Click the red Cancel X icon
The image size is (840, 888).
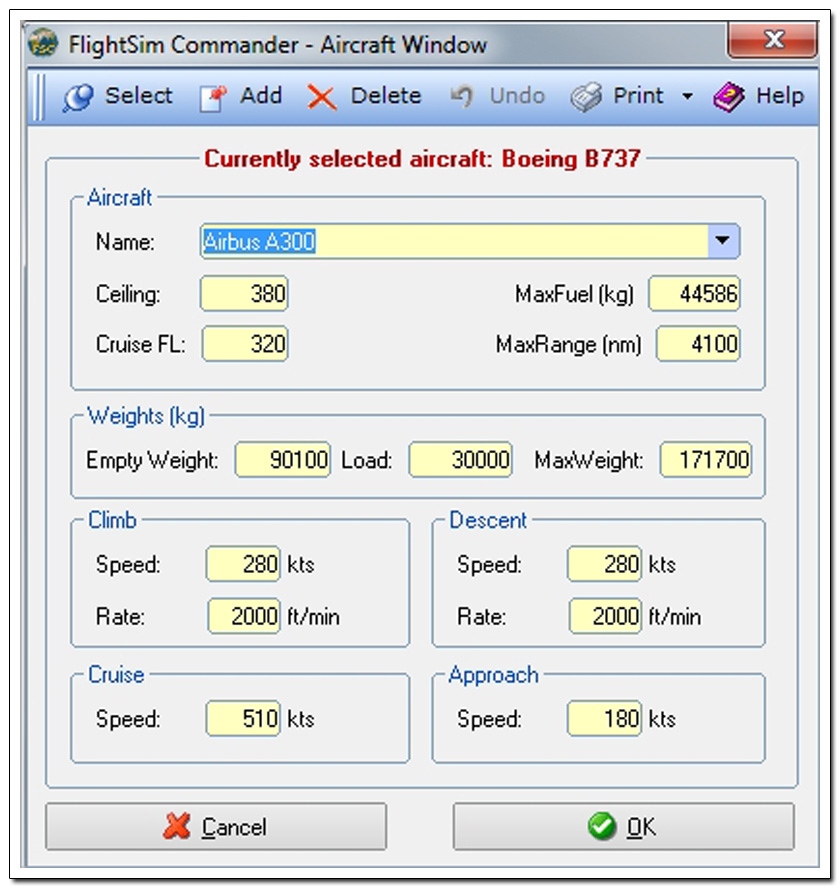177,826
